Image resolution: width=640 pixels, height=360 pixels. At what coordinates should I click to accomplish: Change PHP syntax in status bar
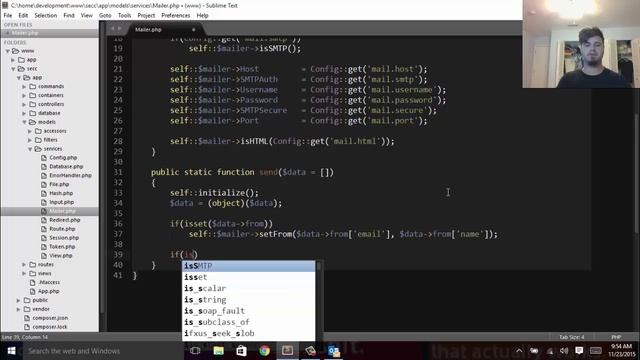(x=616, y=337)
